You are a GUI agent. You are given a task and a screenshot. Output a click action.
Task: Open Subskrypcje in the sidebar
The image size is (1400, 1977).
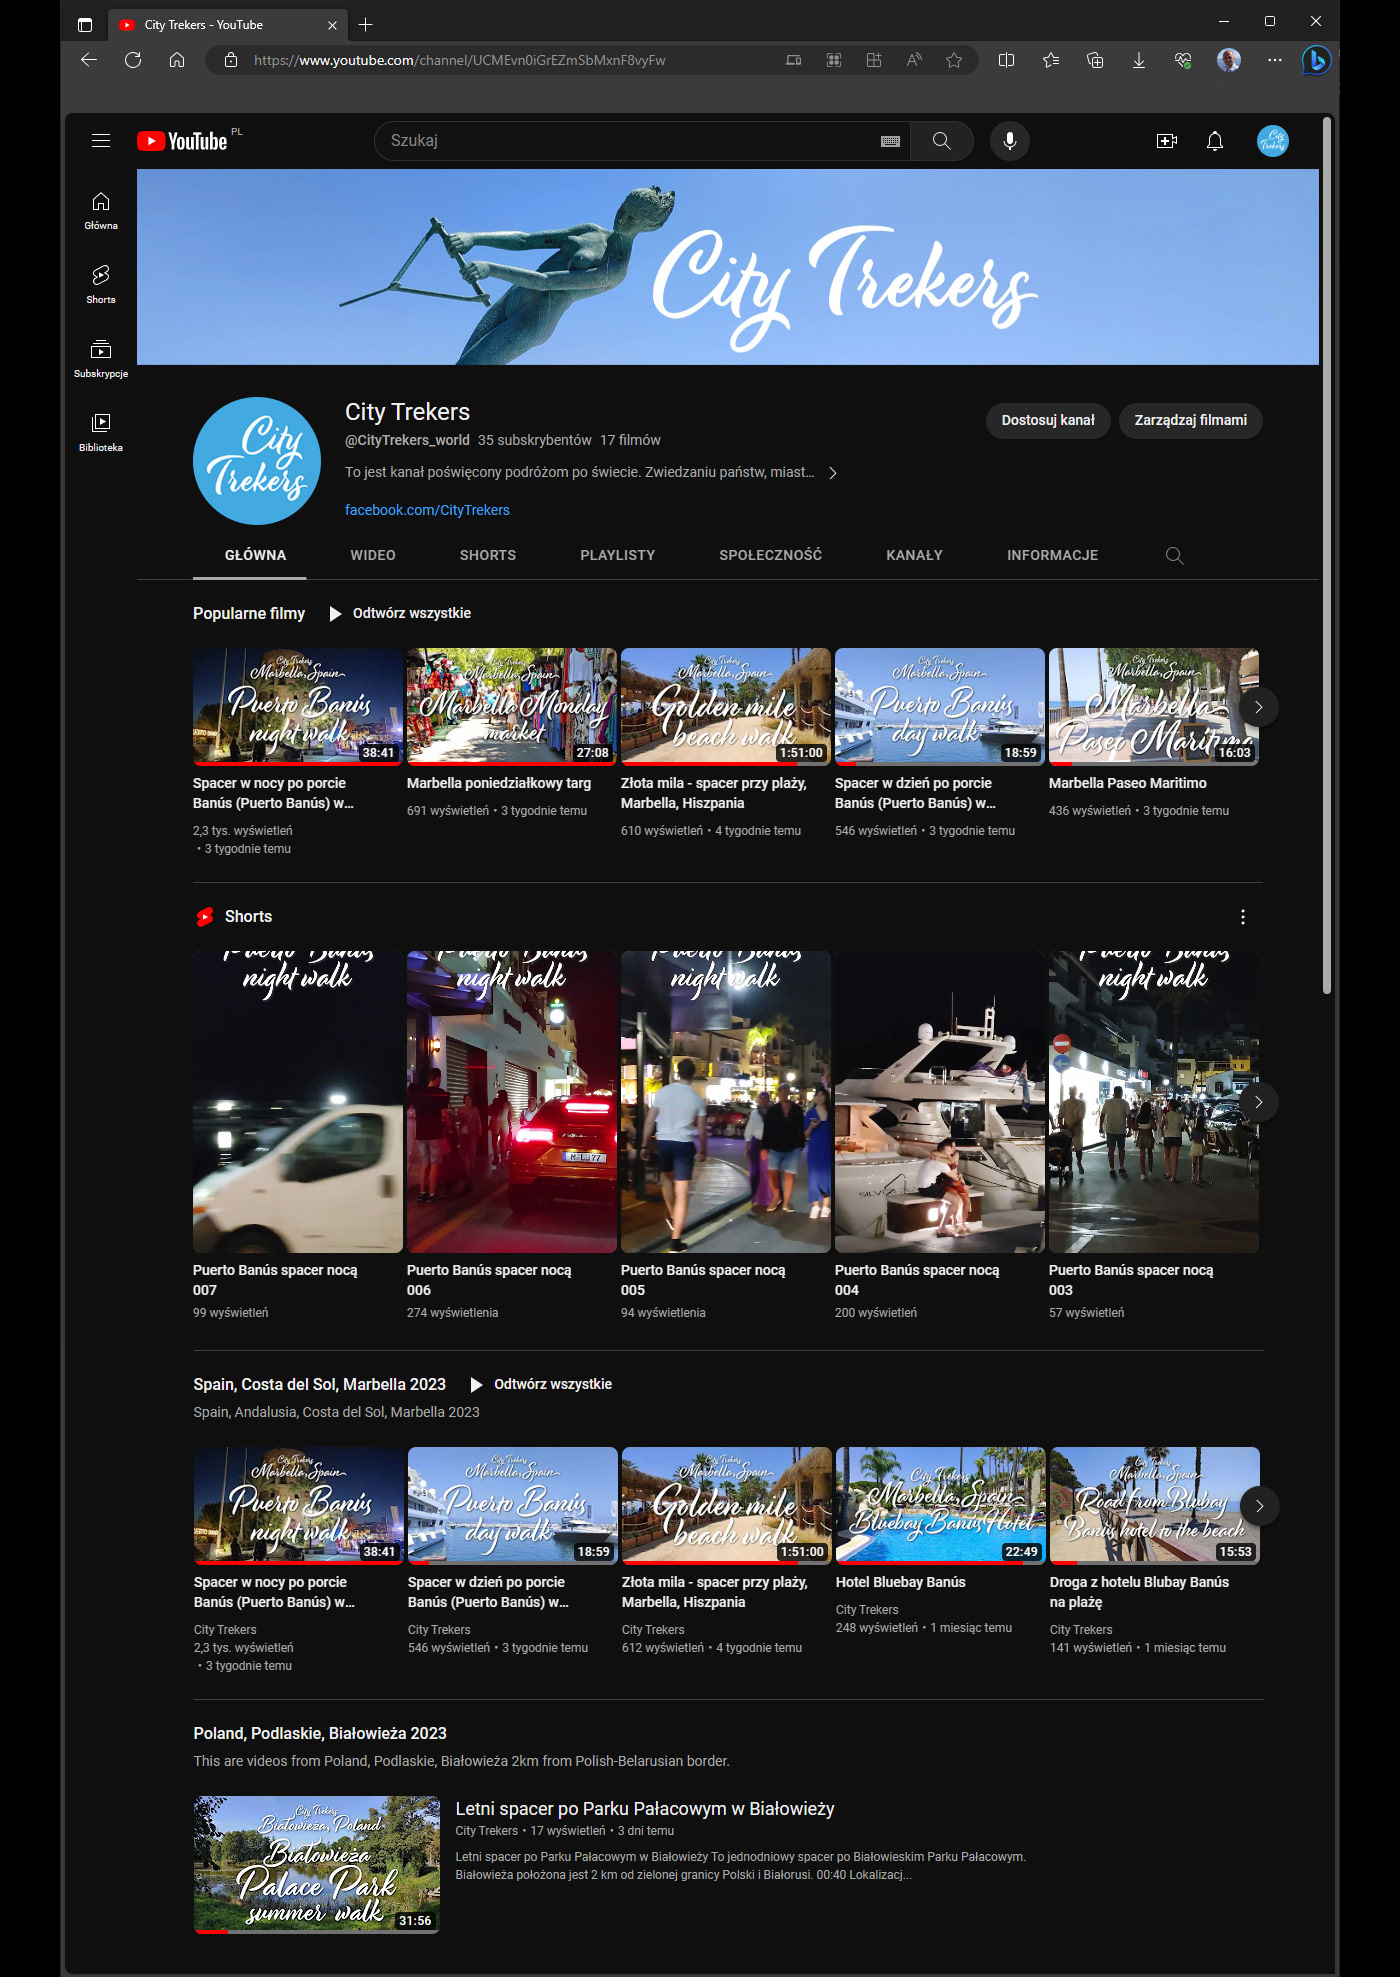coord(101,359)
